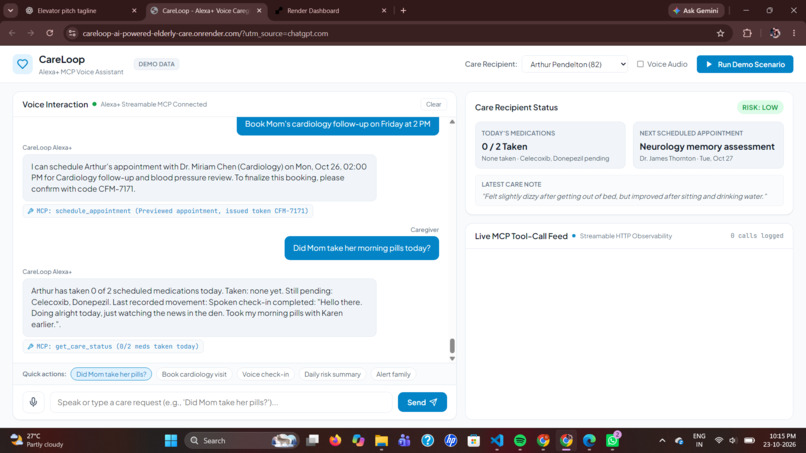
Task: Open a new browser tab
Action: [404, 10]
